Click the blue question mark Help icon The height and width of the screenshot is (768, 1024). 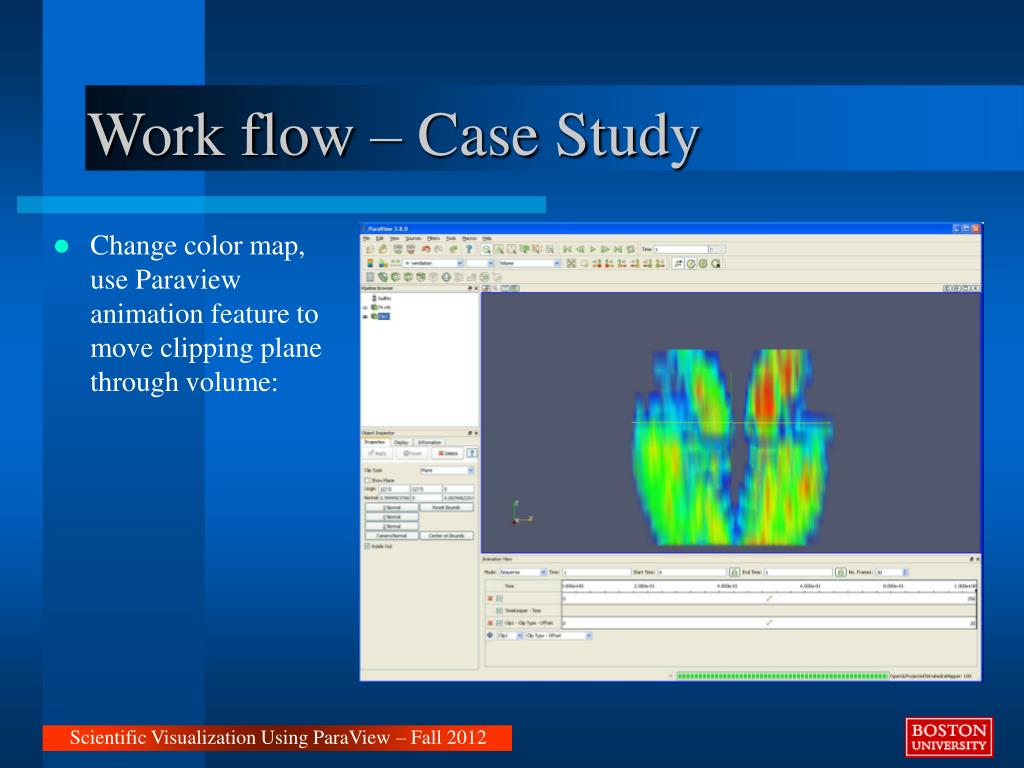[x=469, y=249]
